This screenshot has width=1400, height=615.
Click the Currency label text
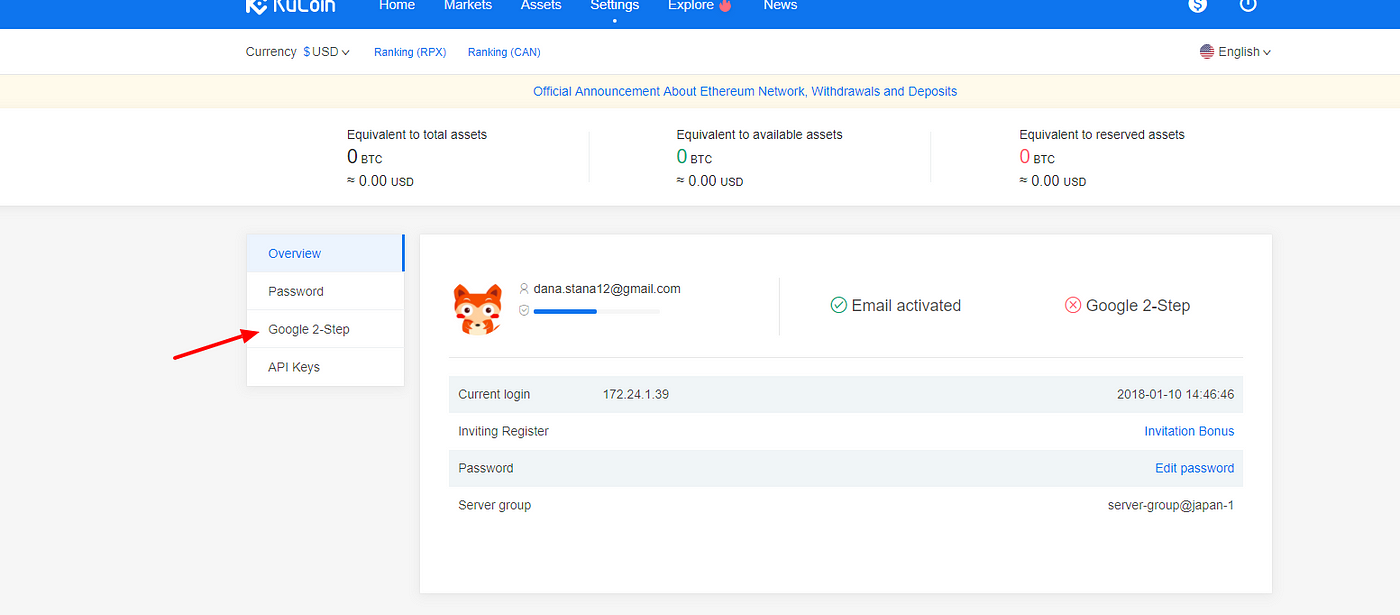point(271,52)
